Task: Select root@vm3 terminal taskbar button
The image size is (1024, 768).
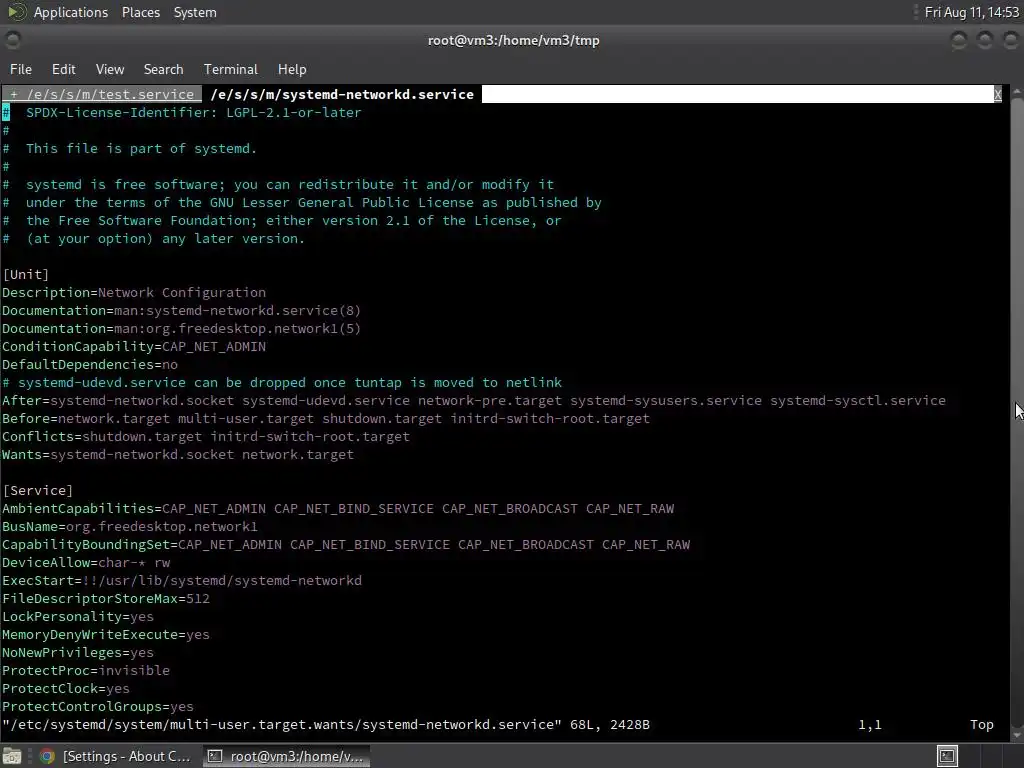Action: point(286,756)
